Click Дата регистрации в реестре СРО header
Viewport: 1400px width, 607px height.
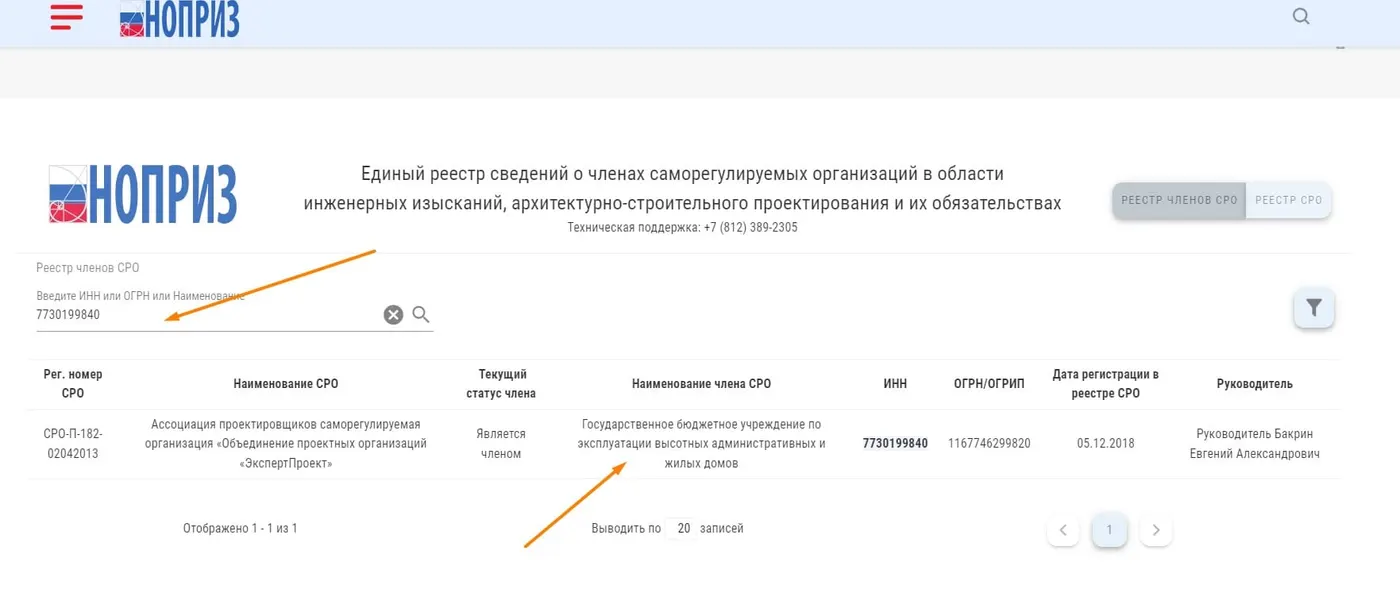[x=1105, y=384]
